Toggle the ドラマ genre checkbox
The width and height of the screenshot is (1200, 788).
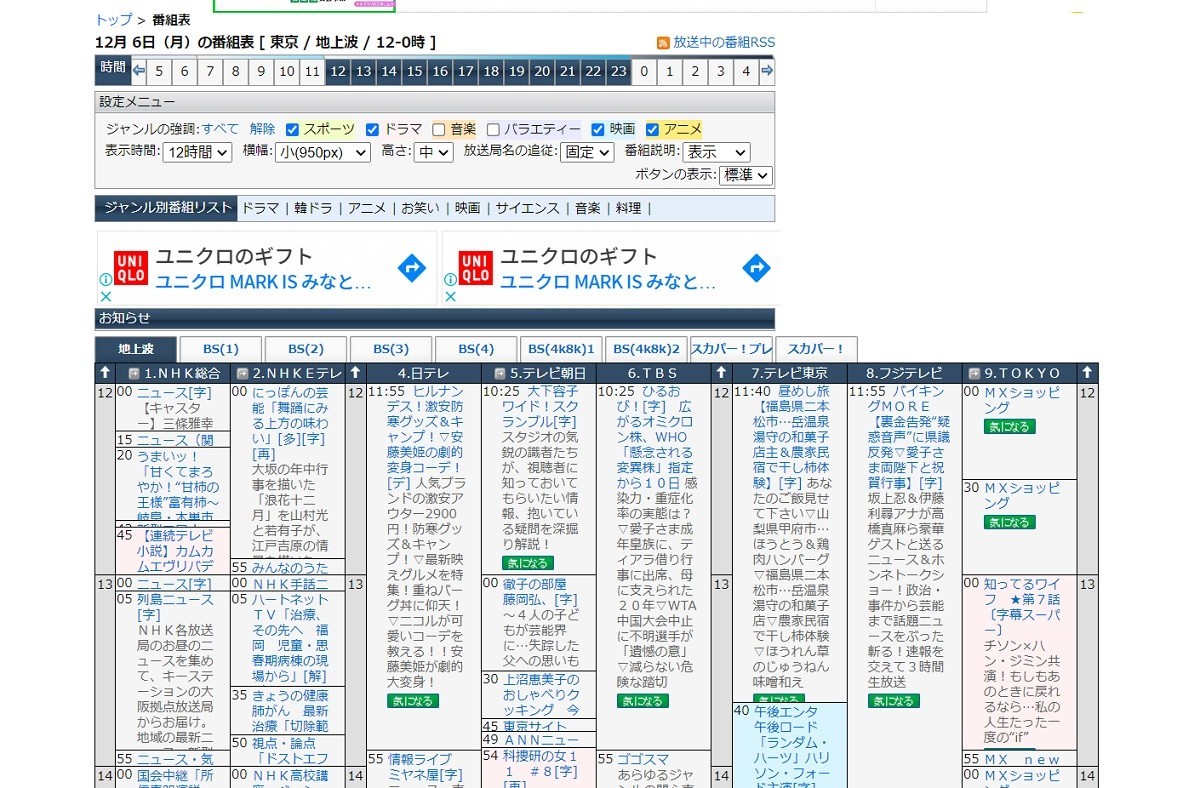tap(372, 129)
